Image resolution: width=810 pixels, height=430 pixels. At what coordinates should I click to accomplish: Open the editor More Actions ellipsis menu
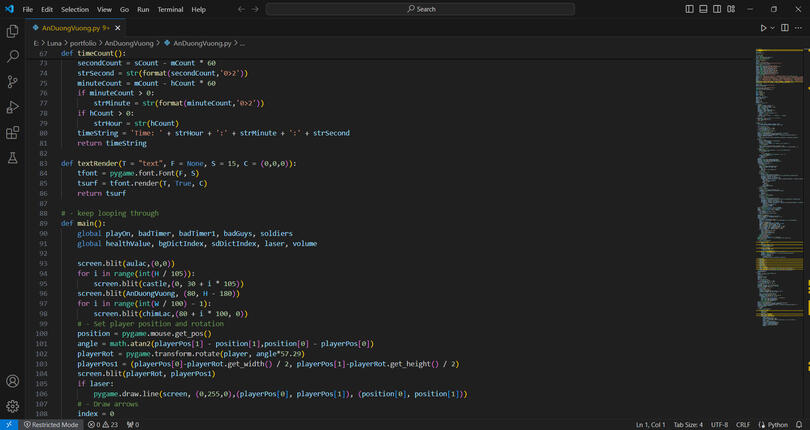point(797,28)
